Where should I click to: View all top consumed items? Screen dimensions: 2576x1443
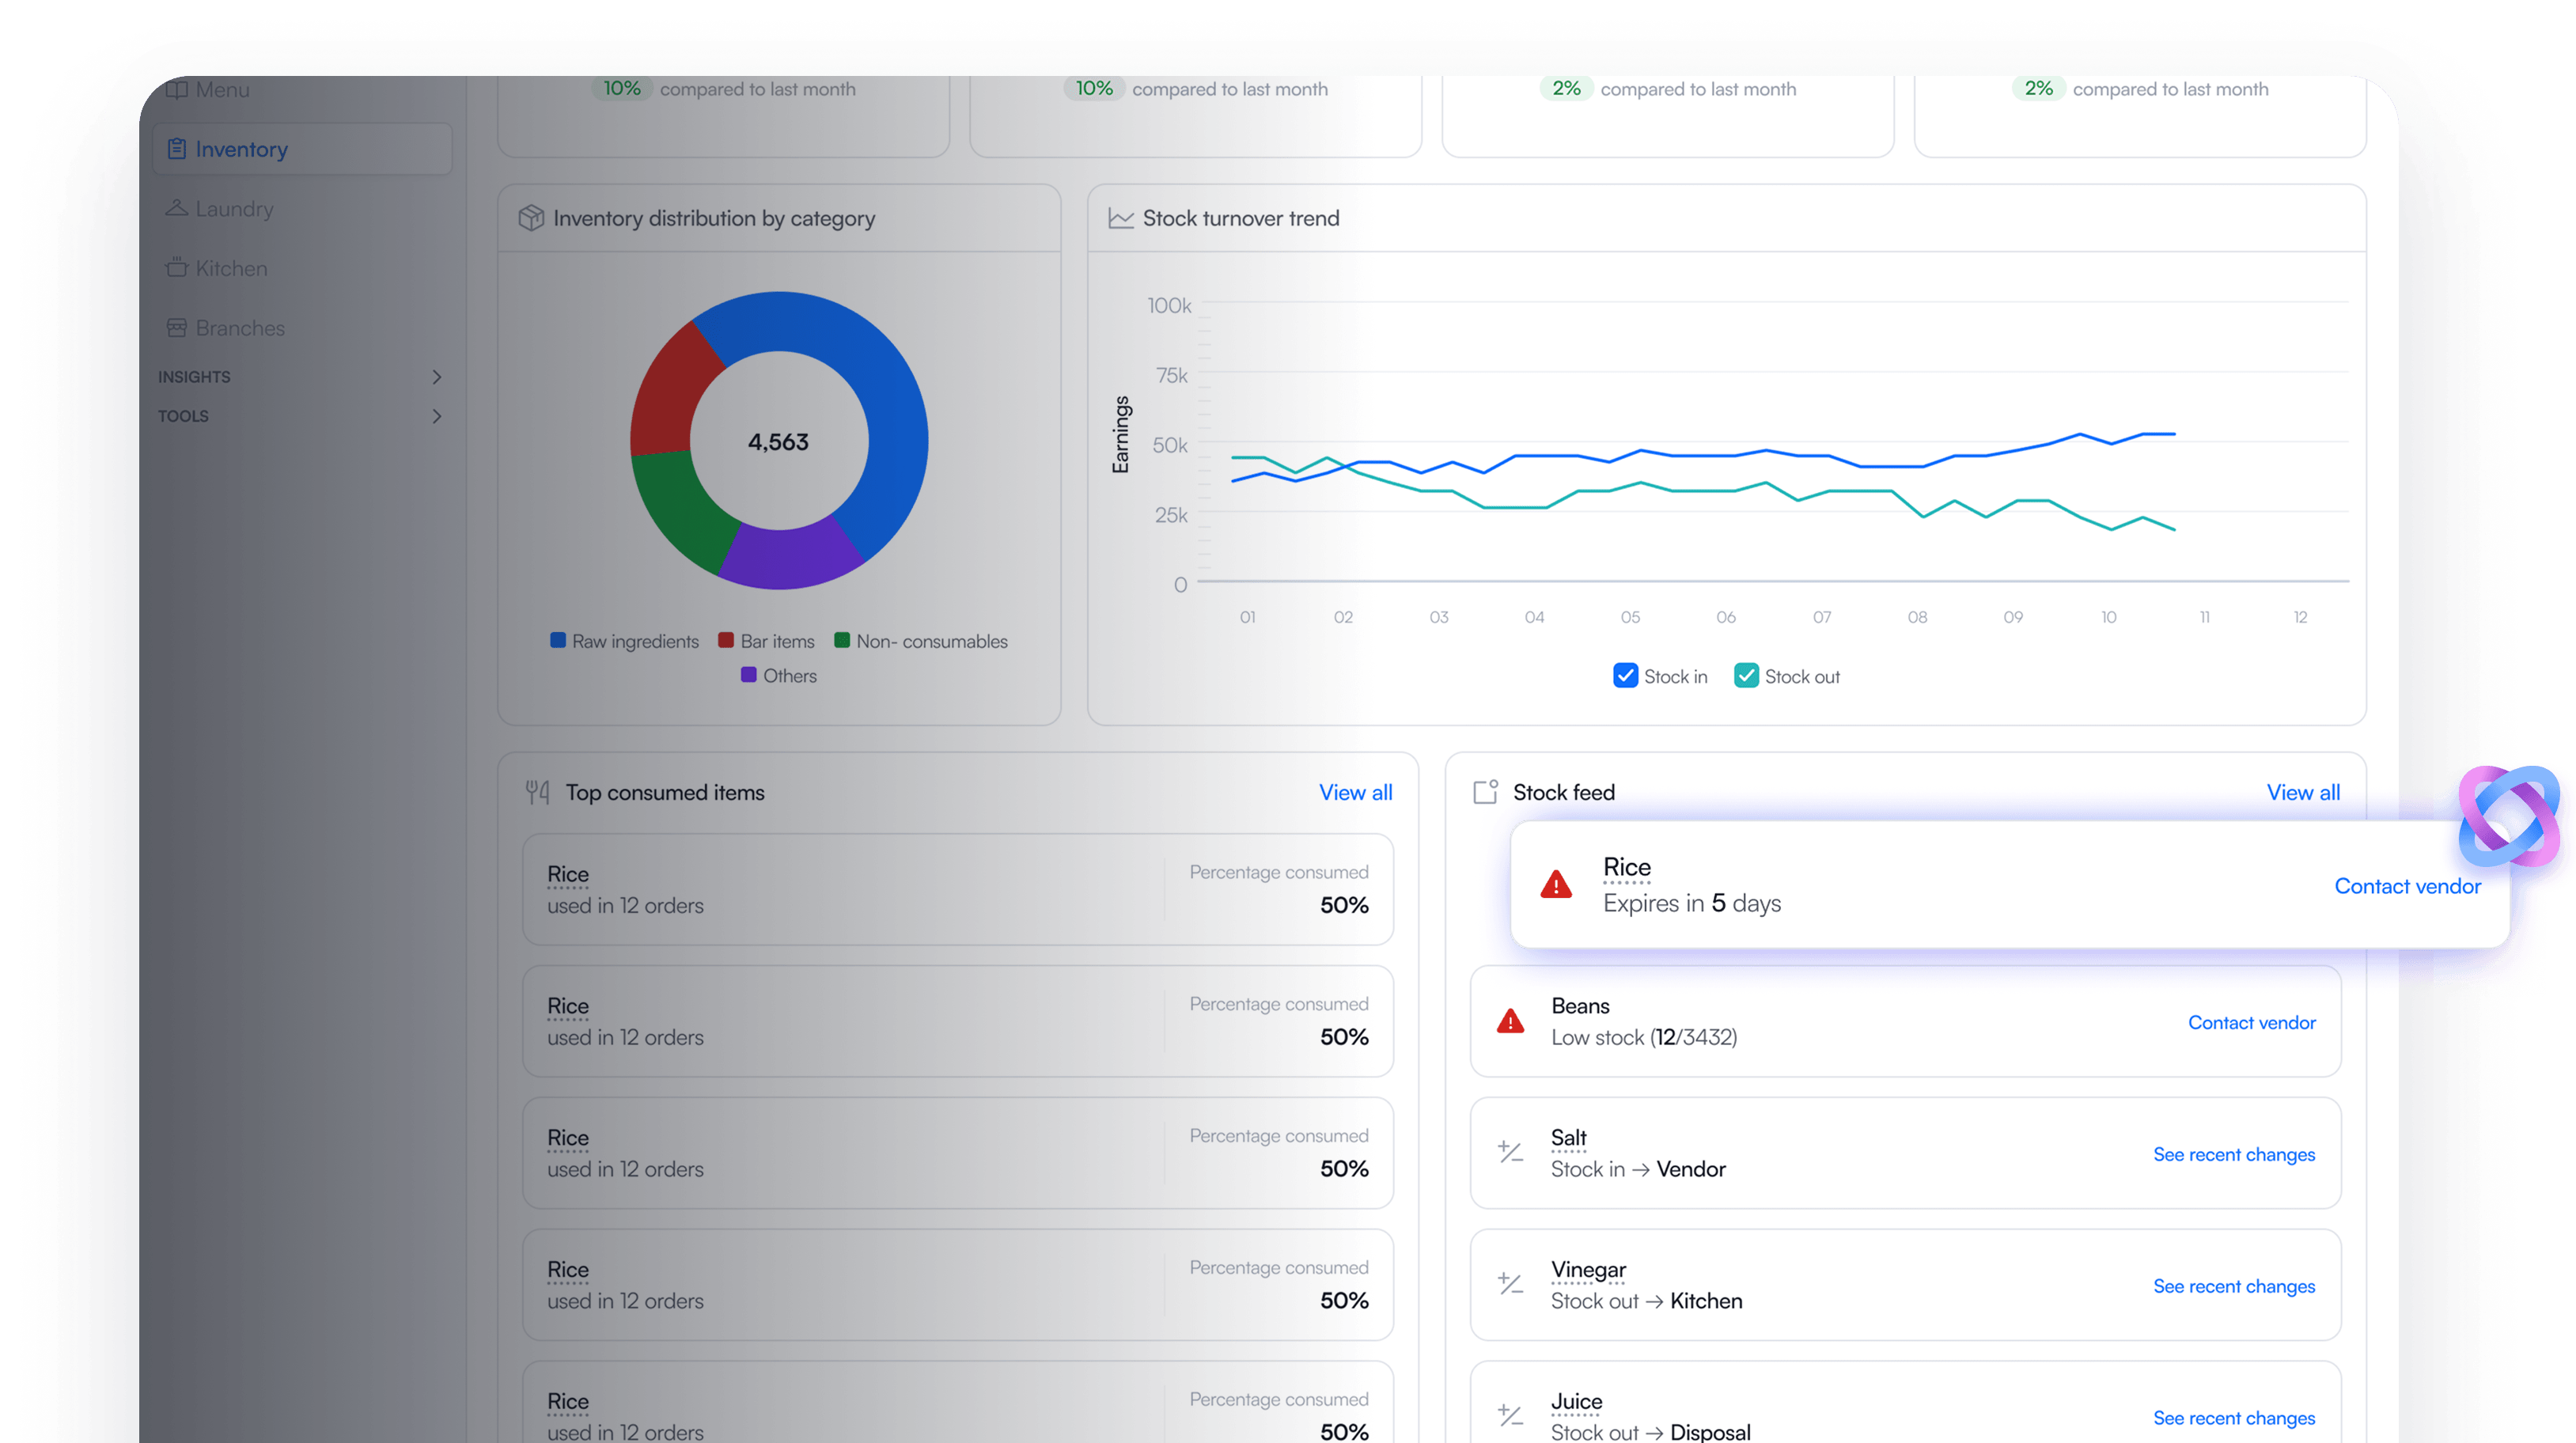tap(1355, 792)
